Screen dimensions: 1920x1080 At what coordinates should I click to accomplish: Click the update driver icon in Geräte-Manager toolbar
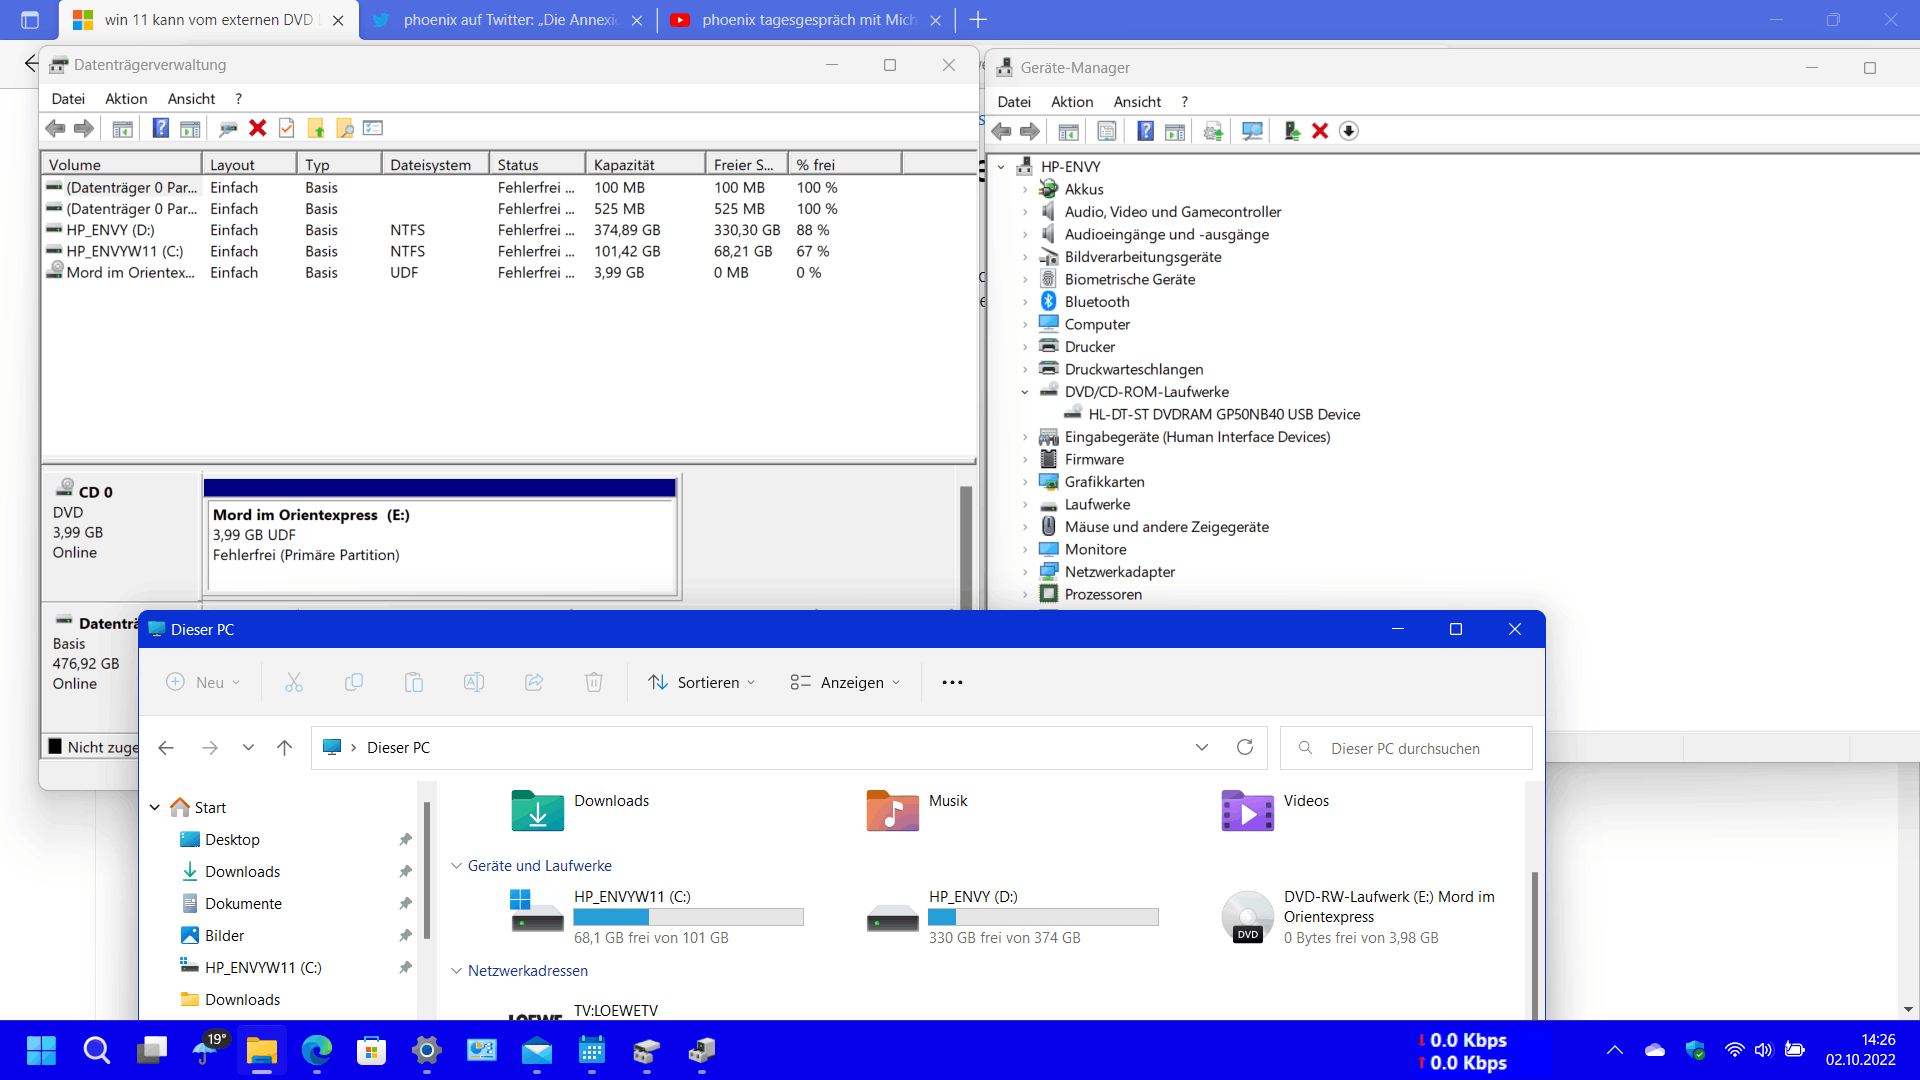1291,131
